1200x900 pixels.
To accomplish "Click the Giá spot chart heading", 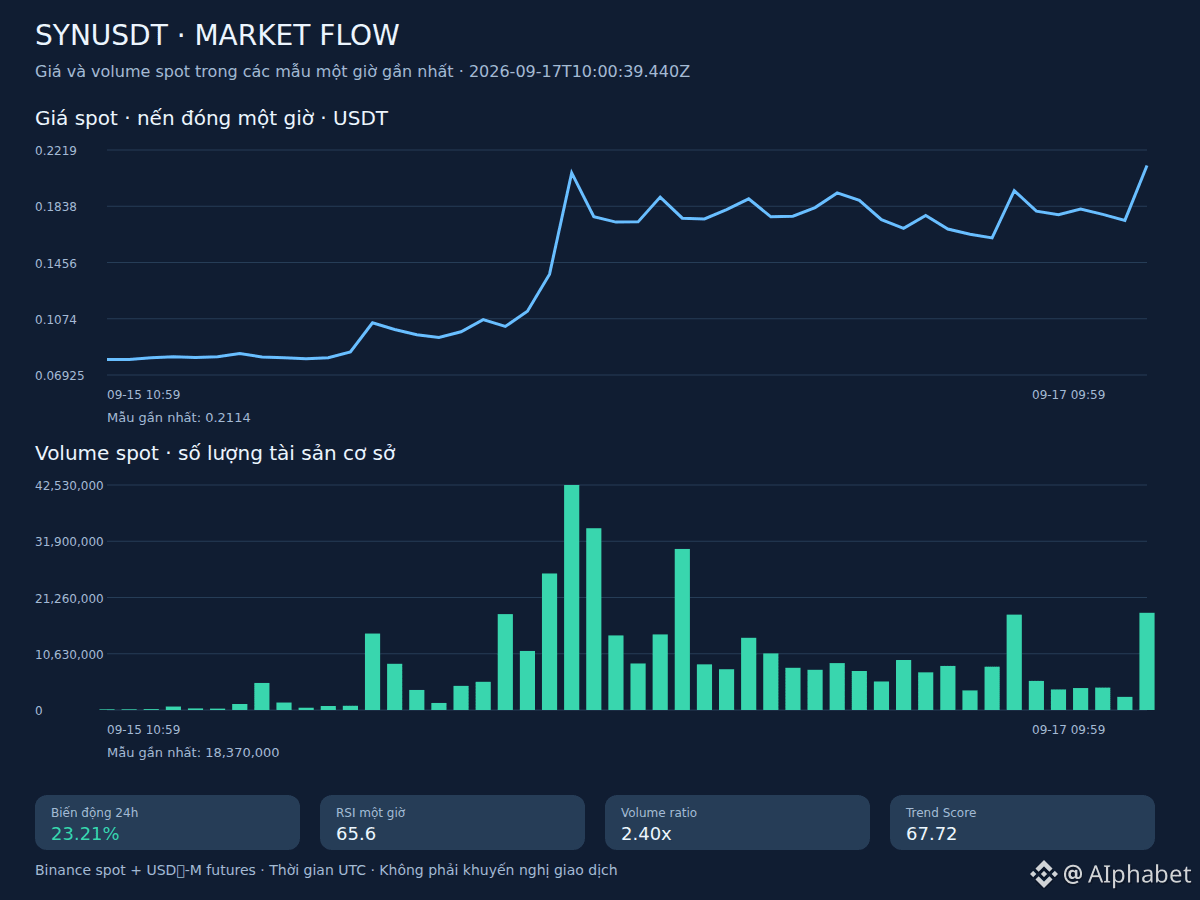I will tap(211, 119).
